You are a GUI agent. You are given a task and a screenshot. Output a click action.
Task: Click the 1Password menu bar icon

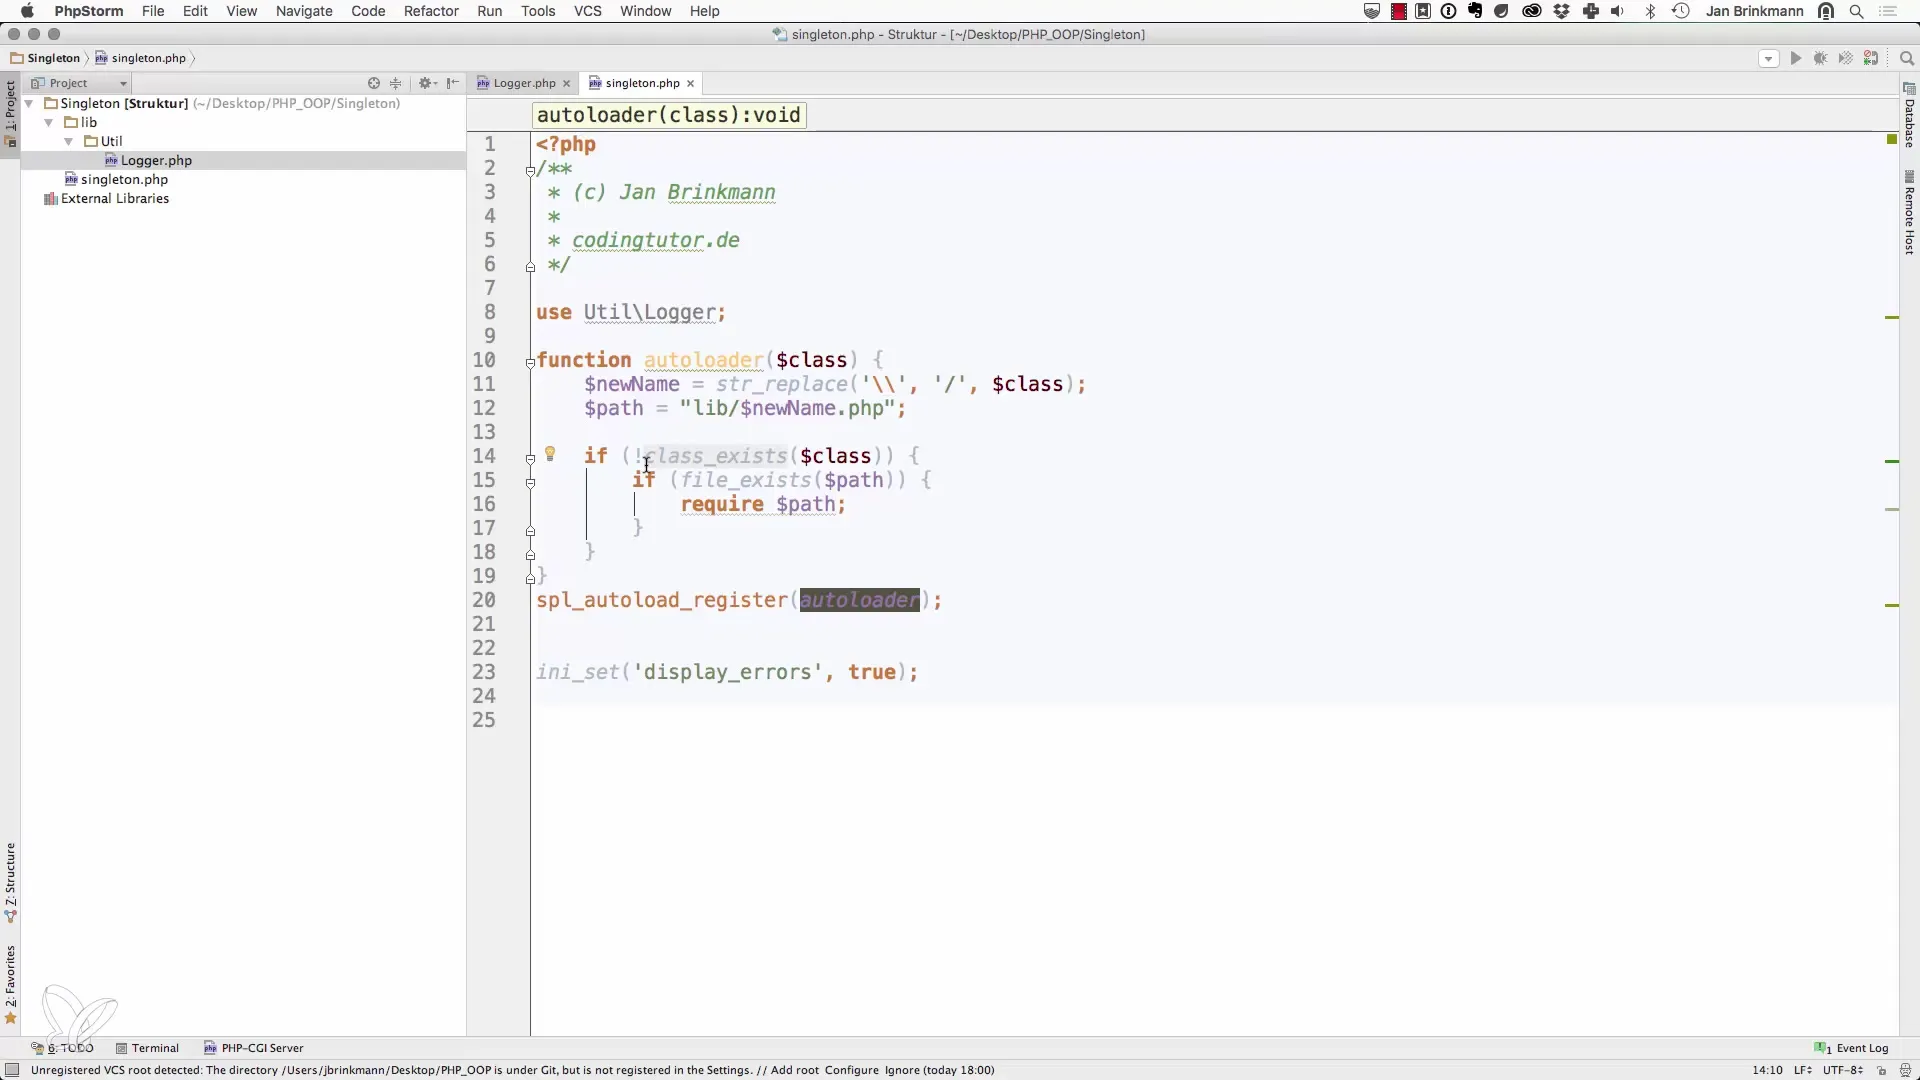click(1449, 11)
